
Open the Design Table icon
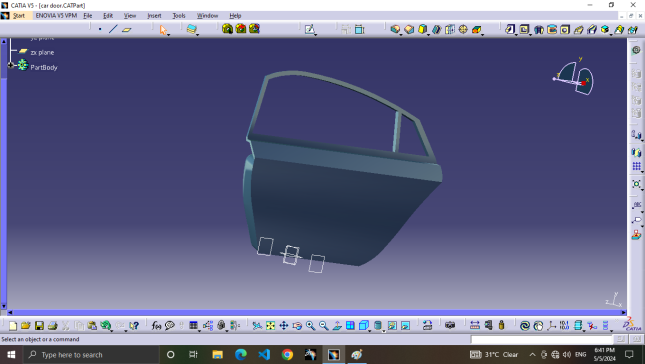pyautogui.click(x=193, y=325)
